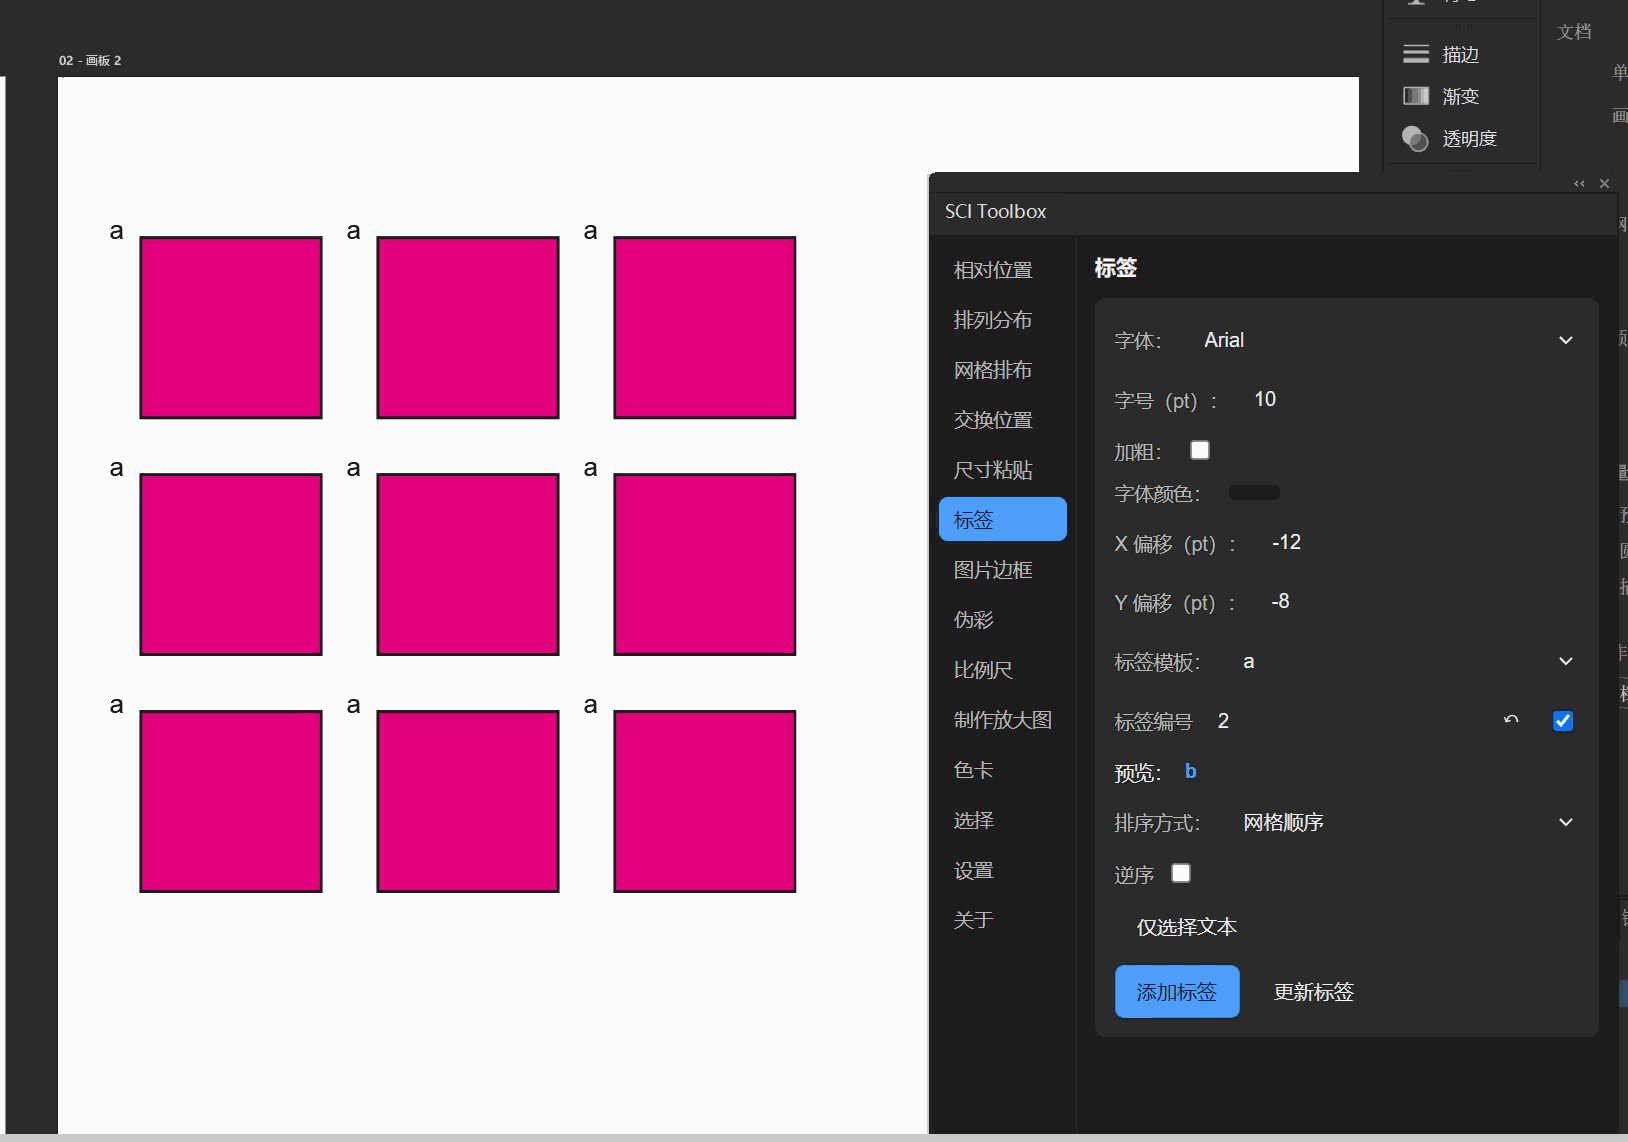Close the SCI Toolbox panel
Viewport: 1628px width, 1142px height.
coord(1604,184)
